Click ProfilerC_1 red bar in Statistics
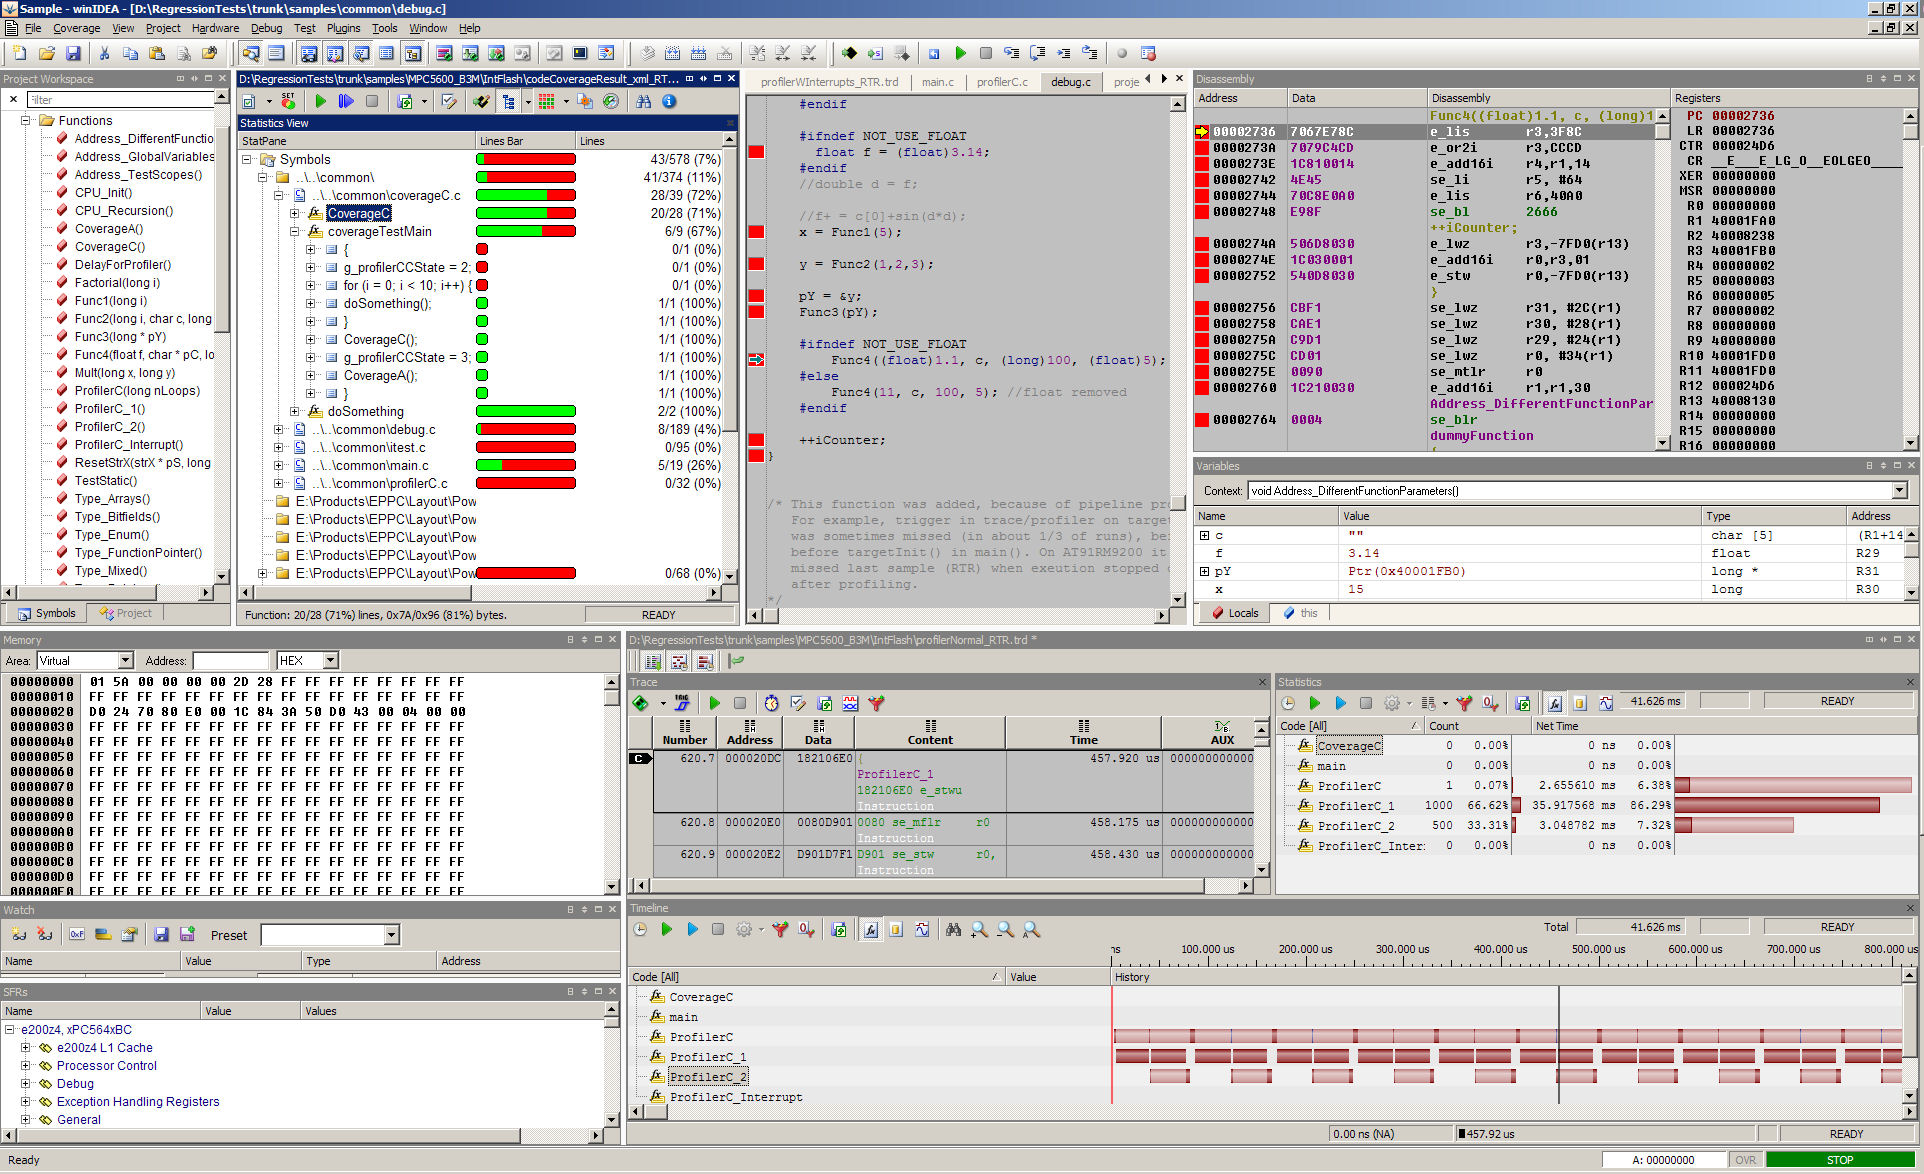The width and height of the screenshot is (1924, 1174). pyautogui.click(x=1776, y=805)
